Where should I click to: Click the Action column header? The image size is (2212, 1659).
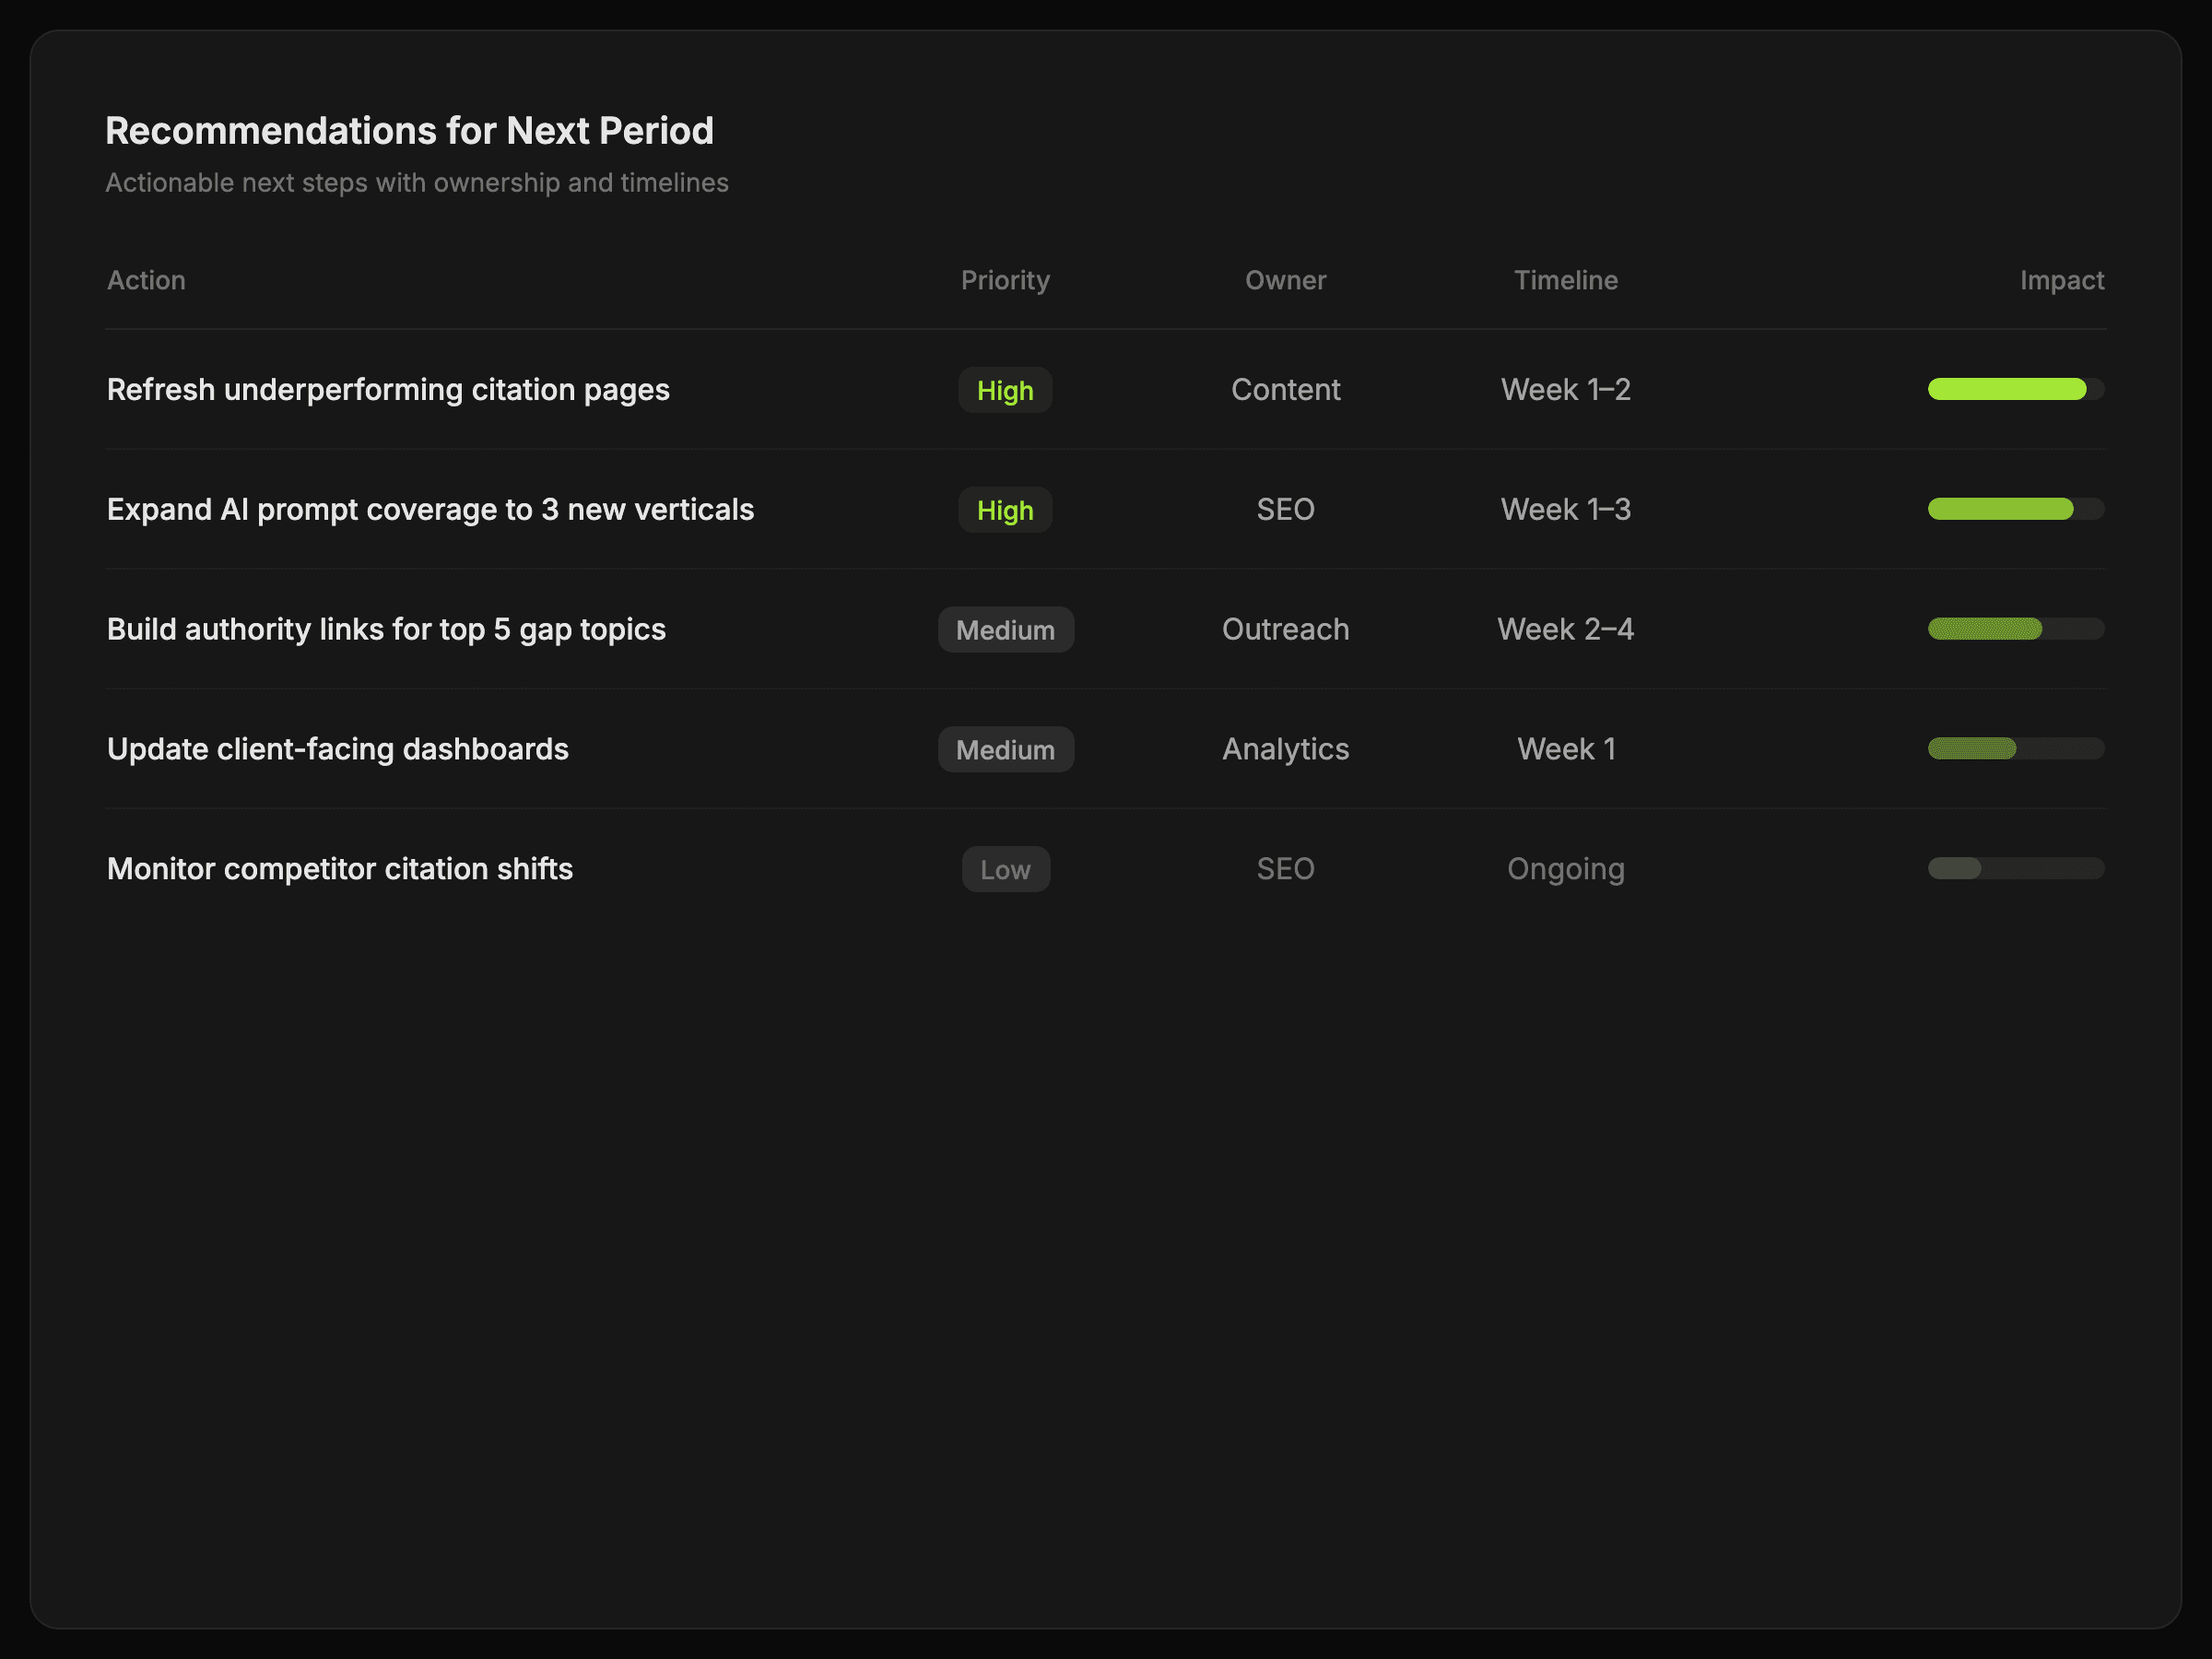[146, 280]
